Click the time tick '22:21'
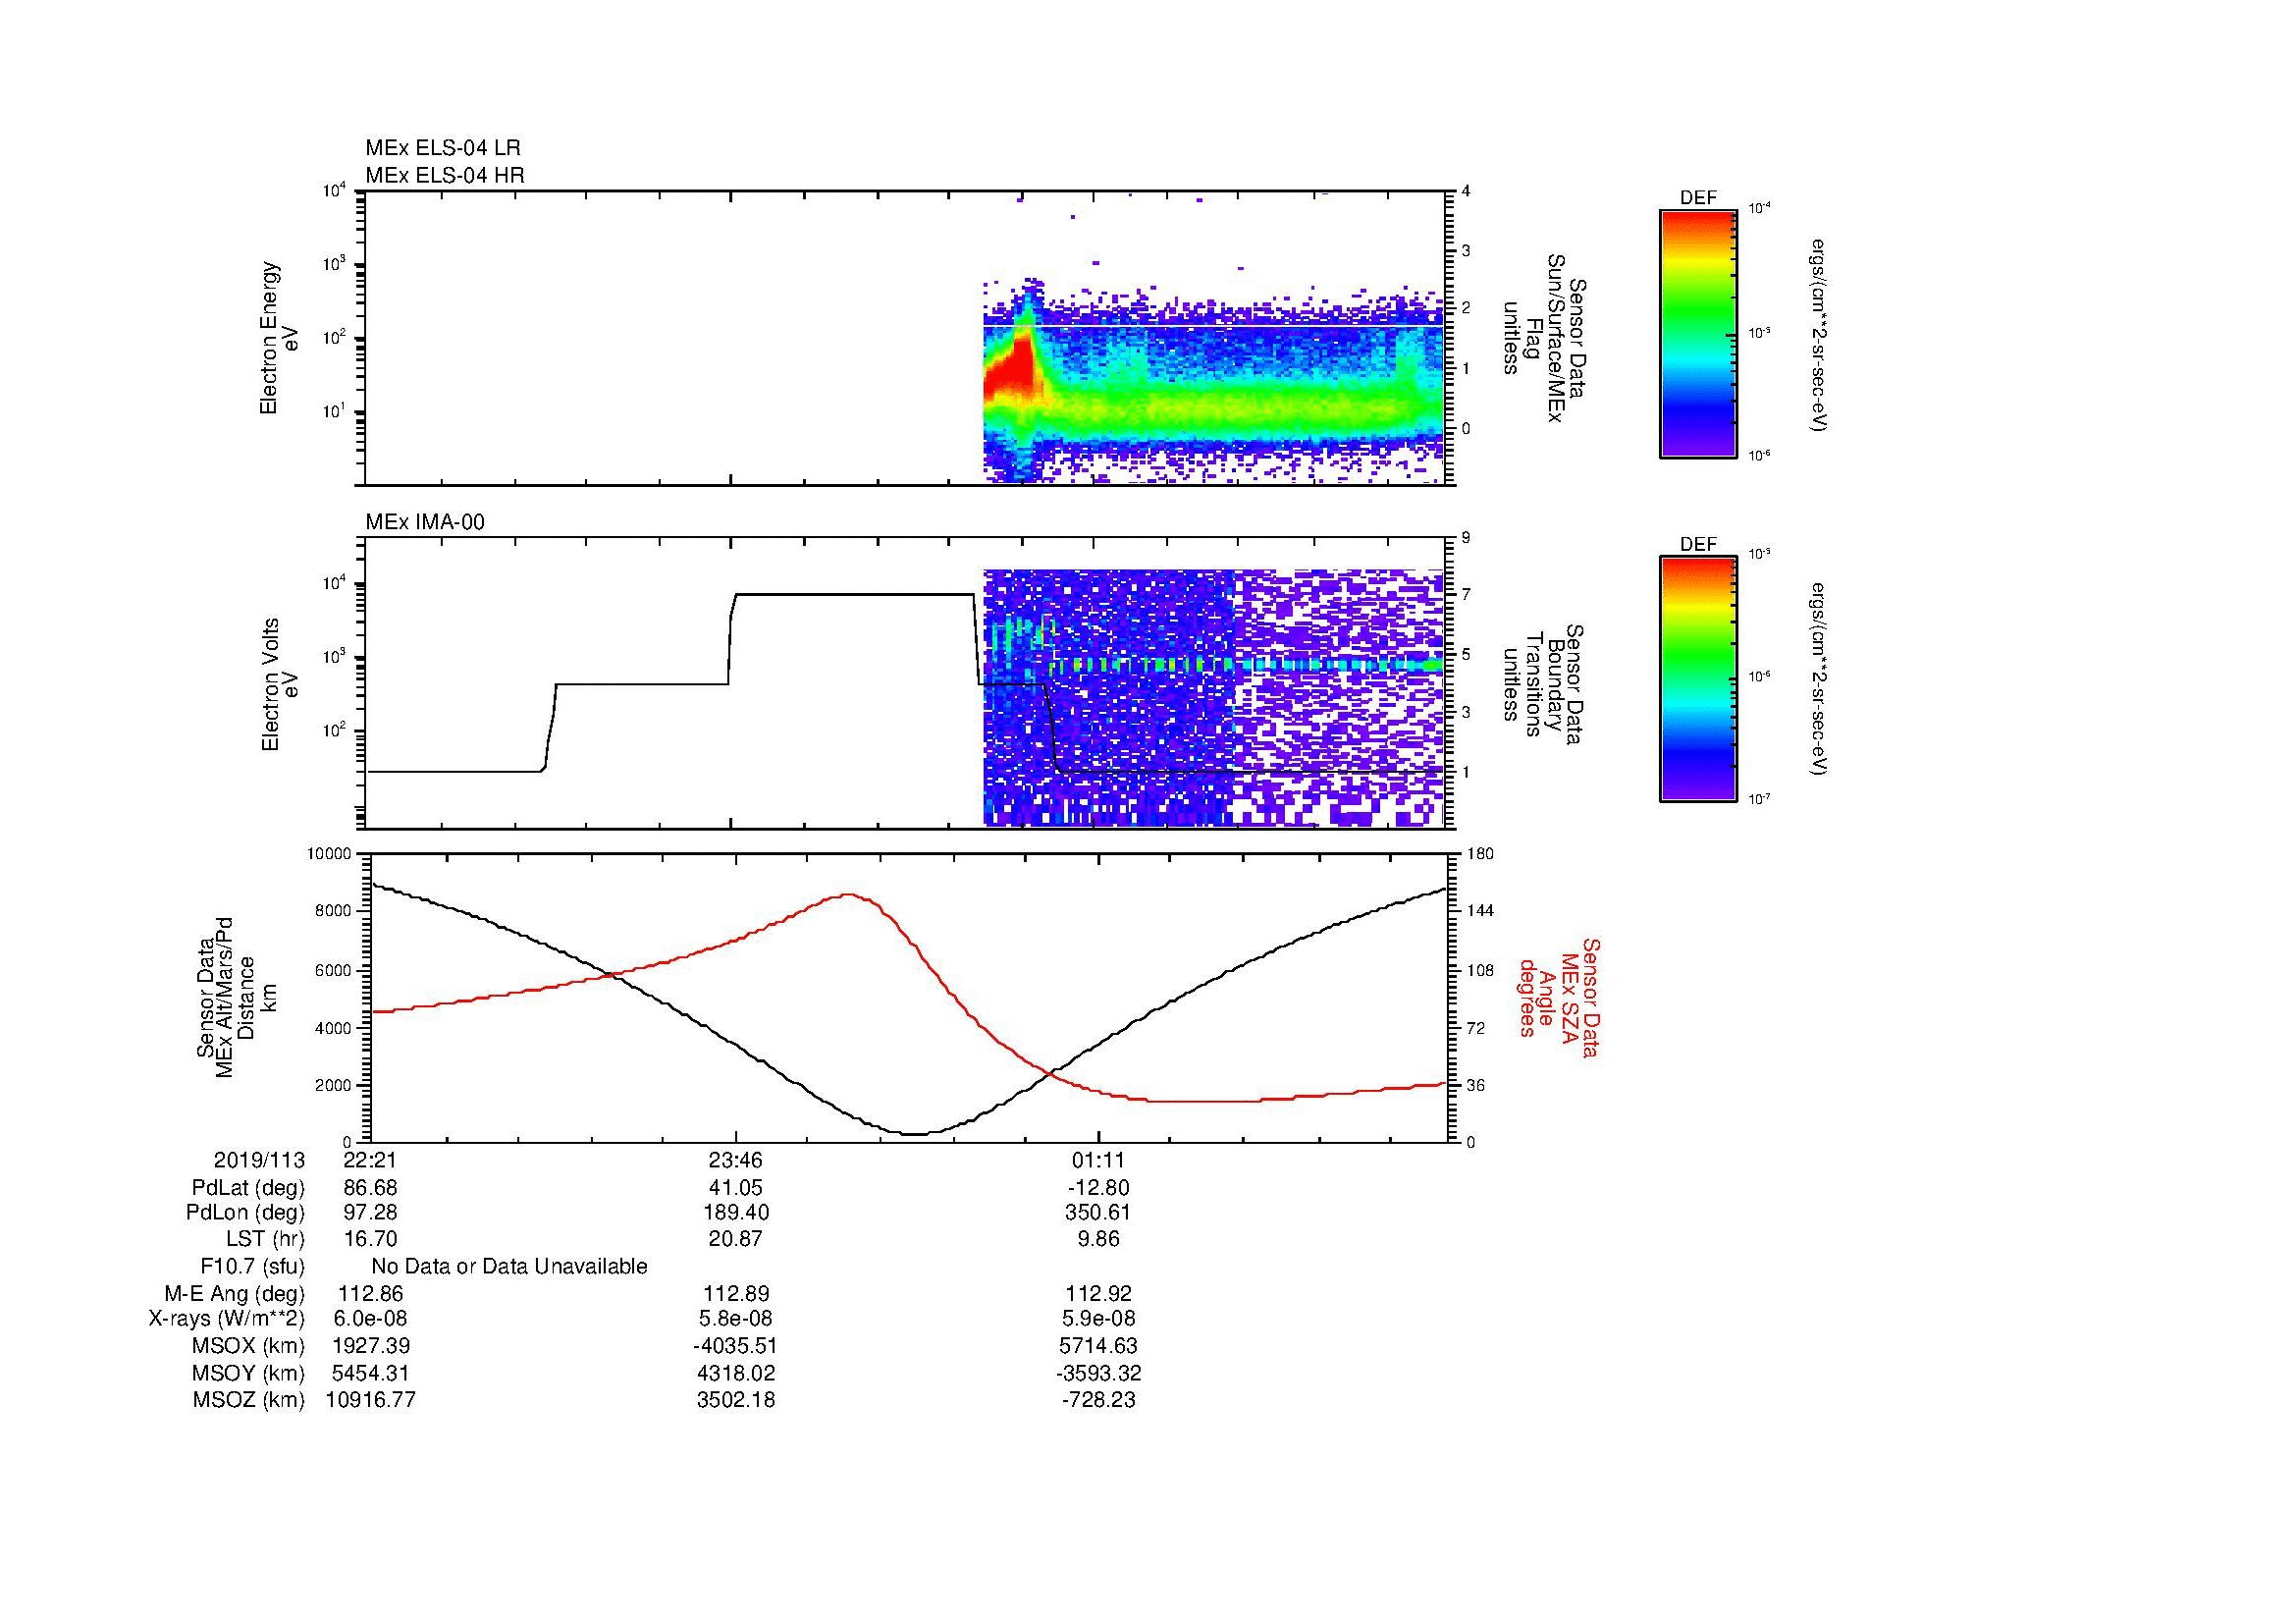 click(x=371, y=1160)
